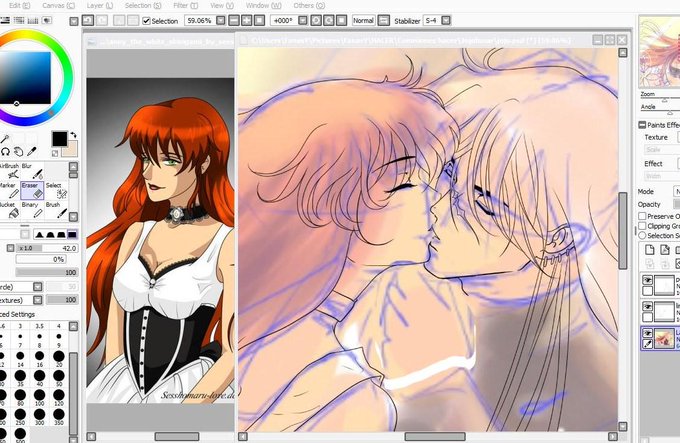Screen dimensions: 680x443
Task: Rotate canvas clockwise button
Action: coord(329,20)
